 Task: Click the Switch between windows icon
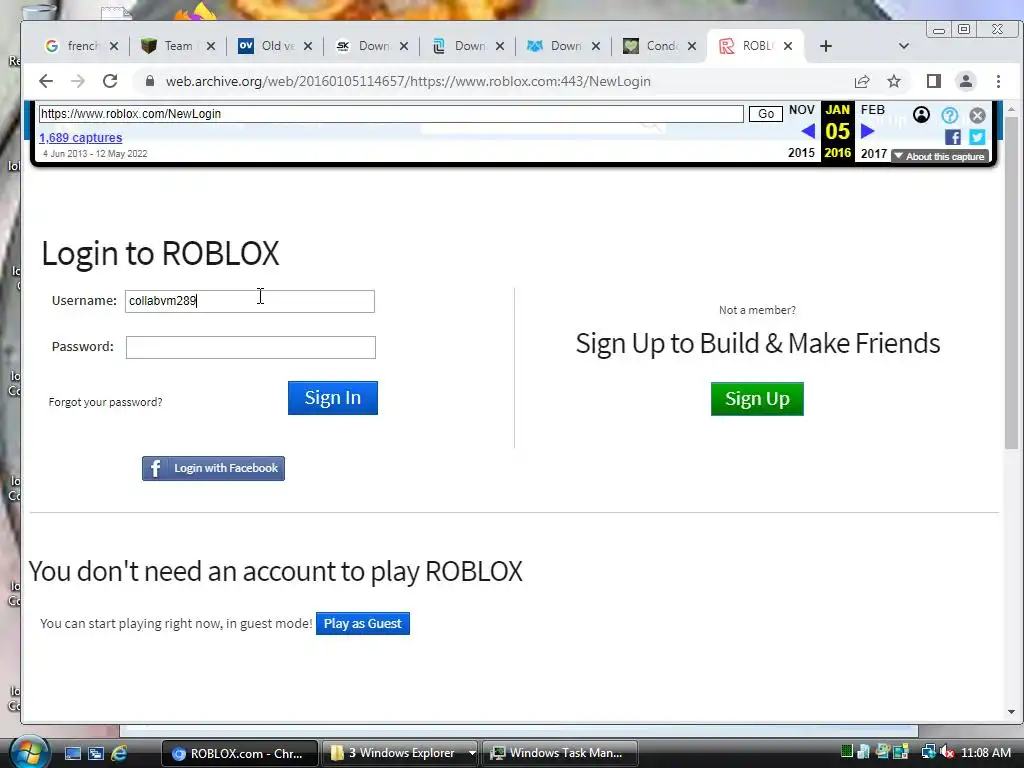tap(96, 754)
